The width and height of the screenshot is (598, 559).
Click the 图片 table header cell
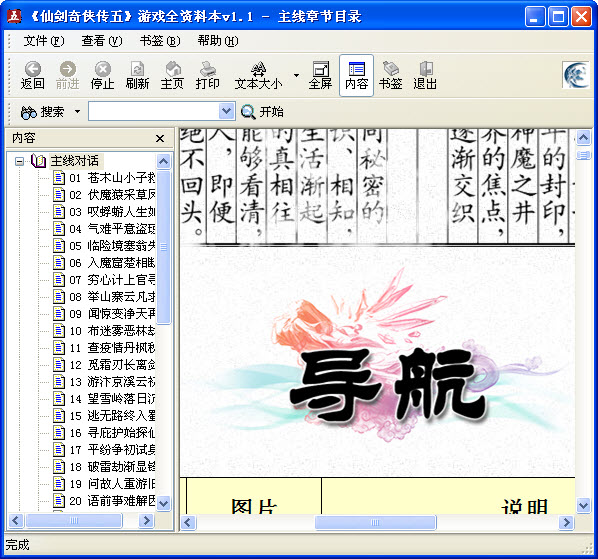(x=254, y=496)
